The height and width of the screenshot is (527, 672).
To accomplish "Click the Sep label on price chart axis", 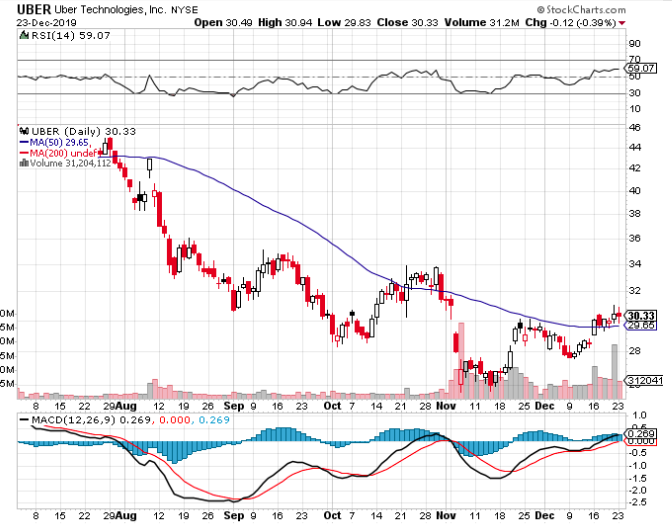I will point(234,406).
